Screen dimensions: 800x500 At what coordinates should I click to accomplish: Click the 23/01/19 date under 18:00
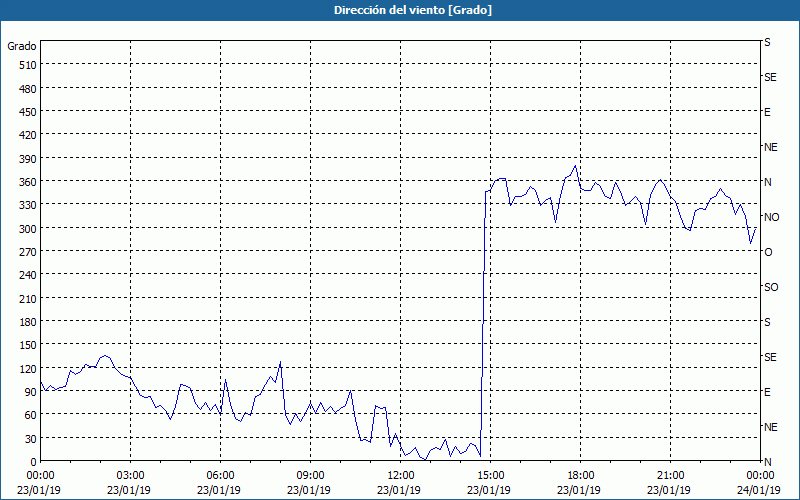[579, 490]
